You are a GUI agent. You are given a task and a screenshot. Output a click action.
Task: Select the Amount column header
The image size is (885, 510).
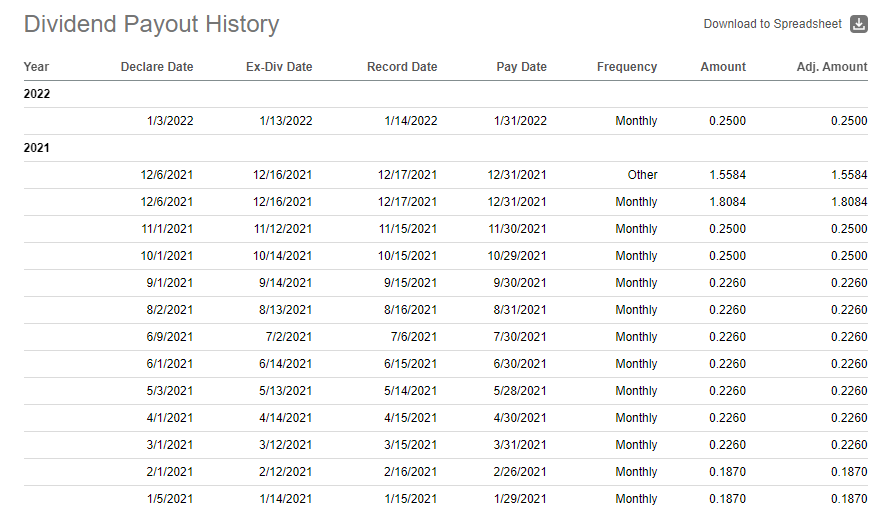pos(723,67)
